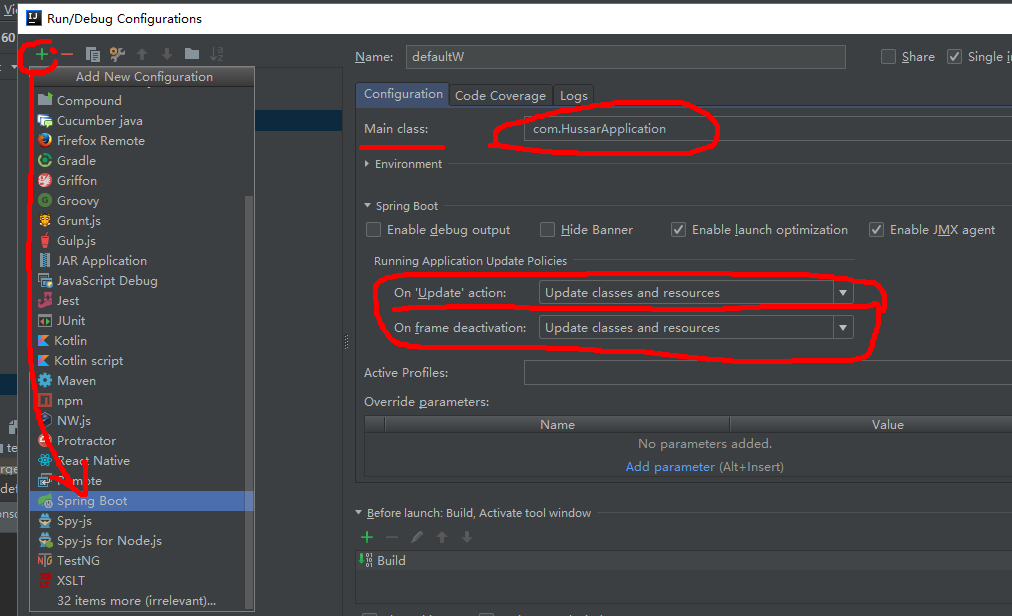Toggle the Single instance checkbox
Screen dimensions: 1012x616
[x=955, y=57]
